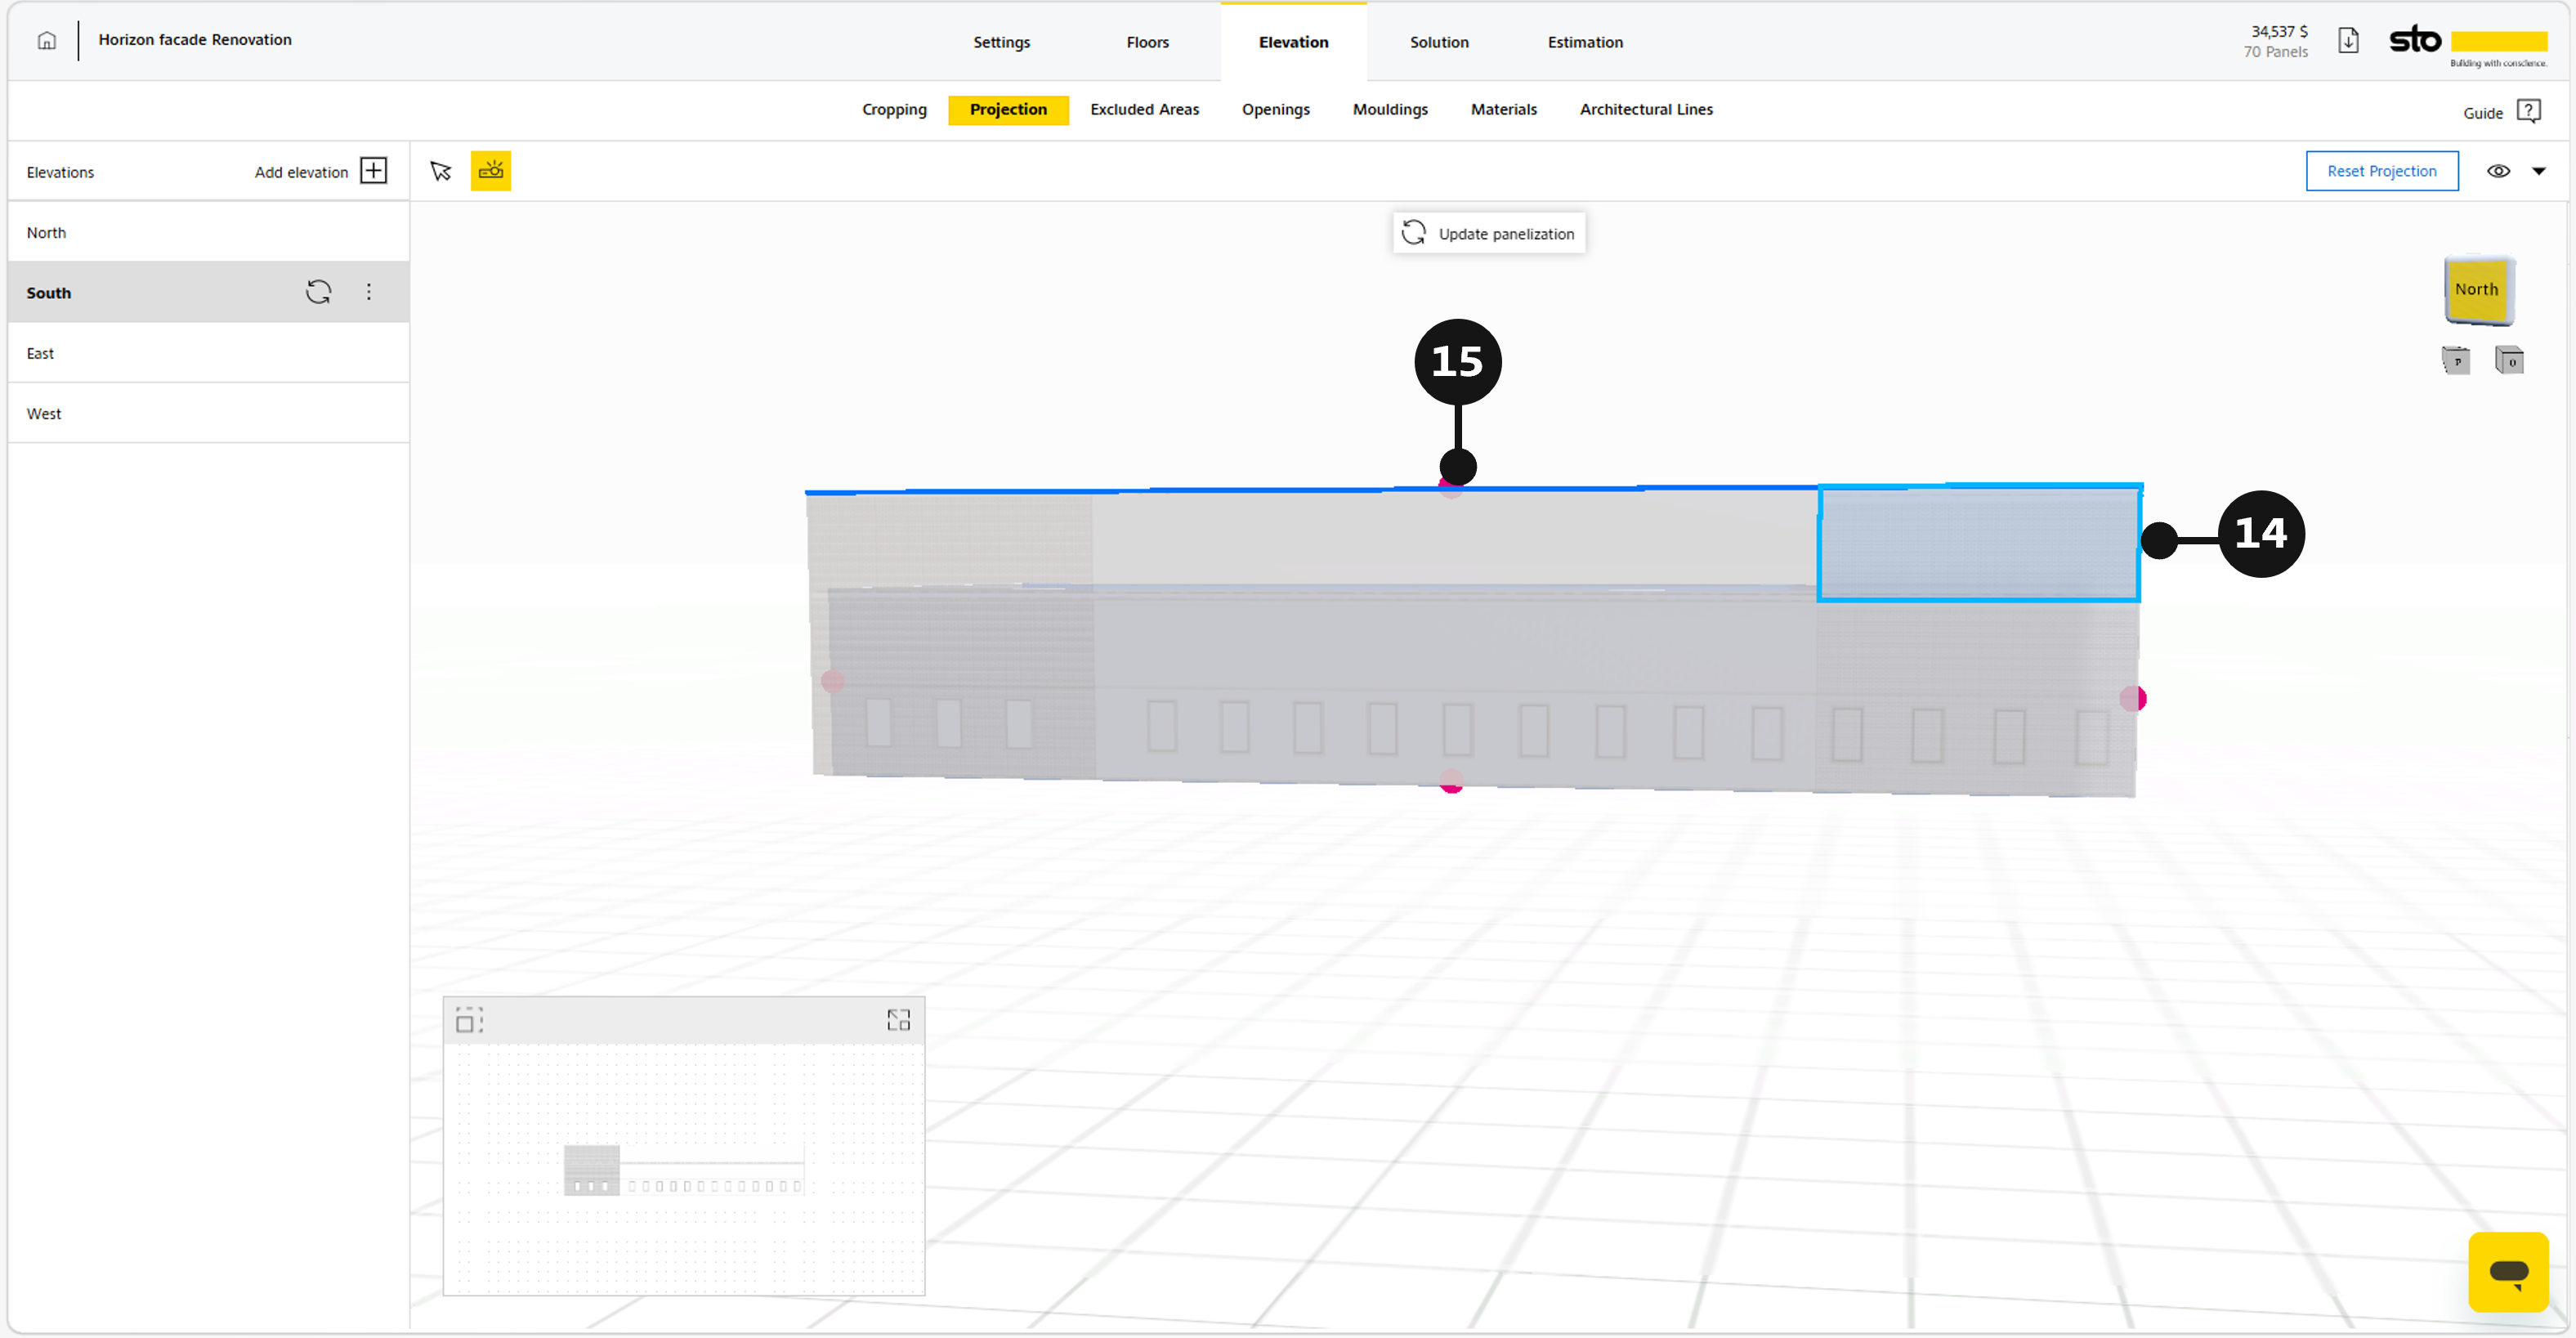
Task: Select the North elevation
Action: [x=208, y=232]
